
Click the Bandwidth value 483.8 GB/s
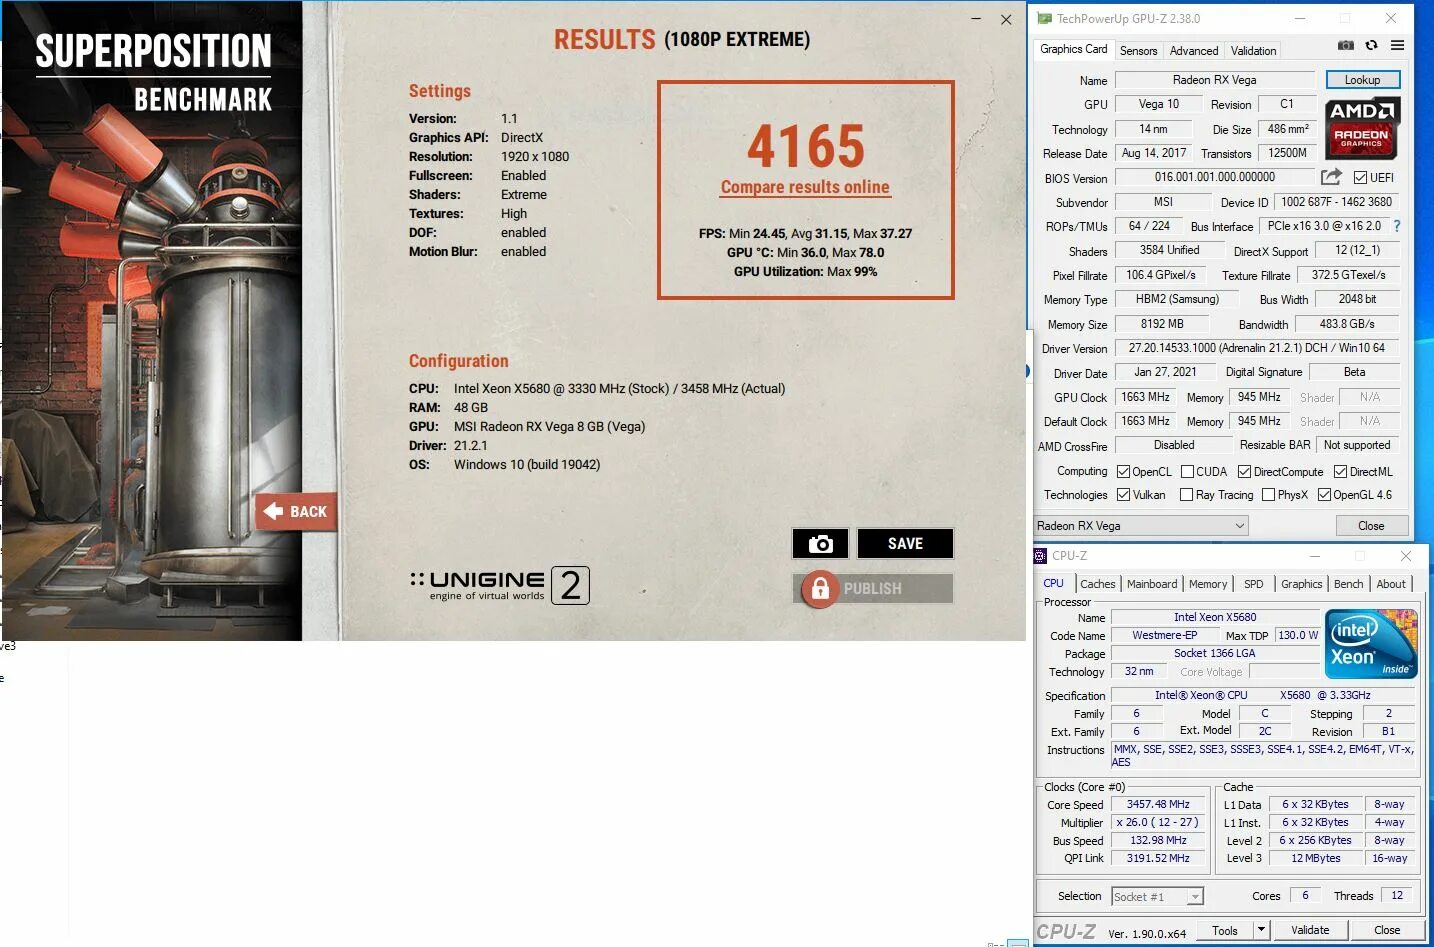point(1347,324)
